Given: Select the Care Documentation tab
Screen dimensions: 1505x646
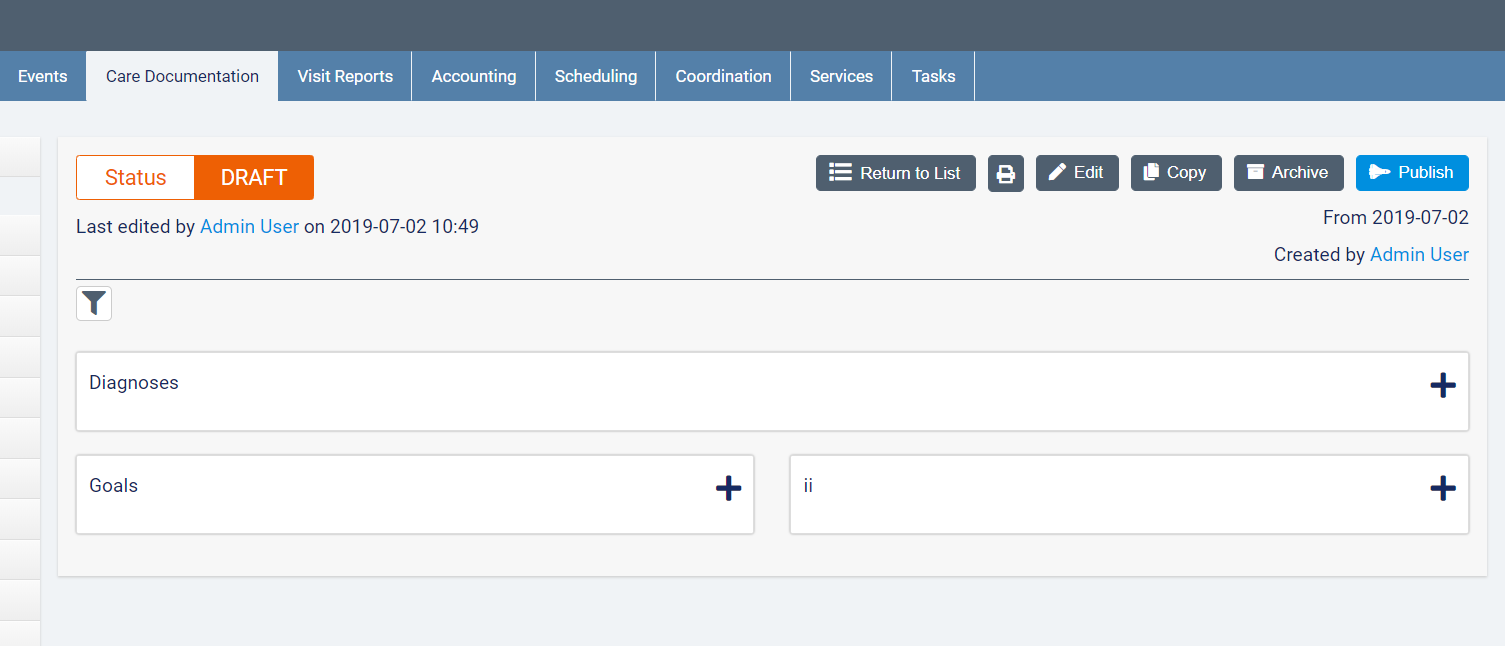Looking at the screenshot, I should tap(182, 76).
